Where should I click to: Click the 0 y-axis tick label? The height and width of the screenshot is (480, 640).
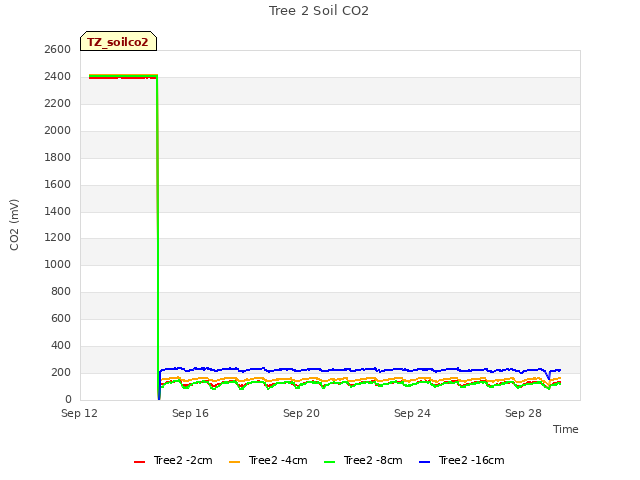pyautogui.click(x=68, y=399)
